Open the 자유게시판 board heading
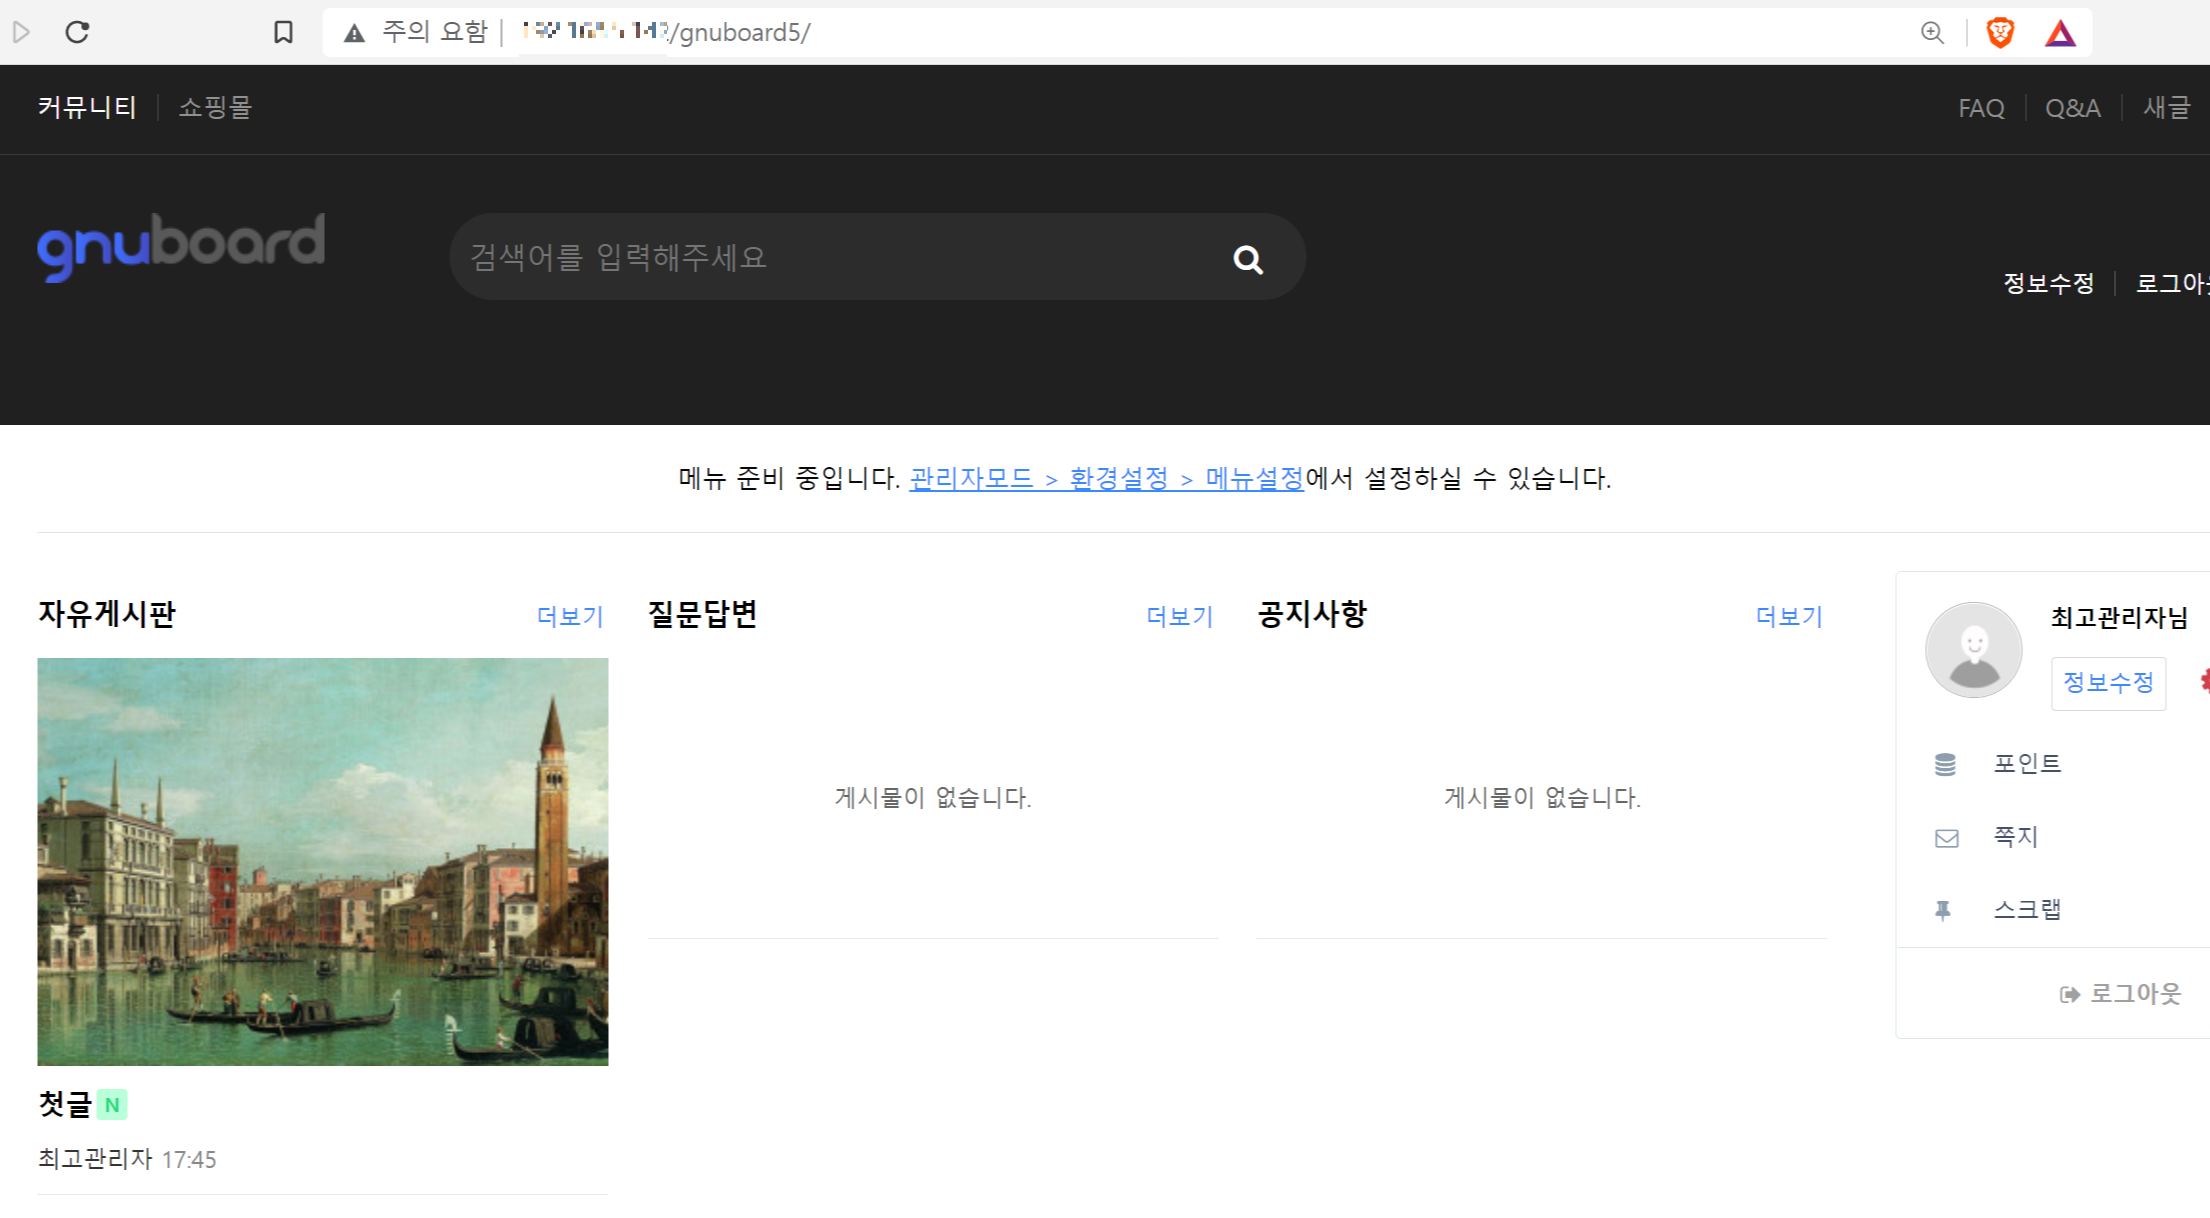The image size is (2210, 1218). (x=107, y=613)
